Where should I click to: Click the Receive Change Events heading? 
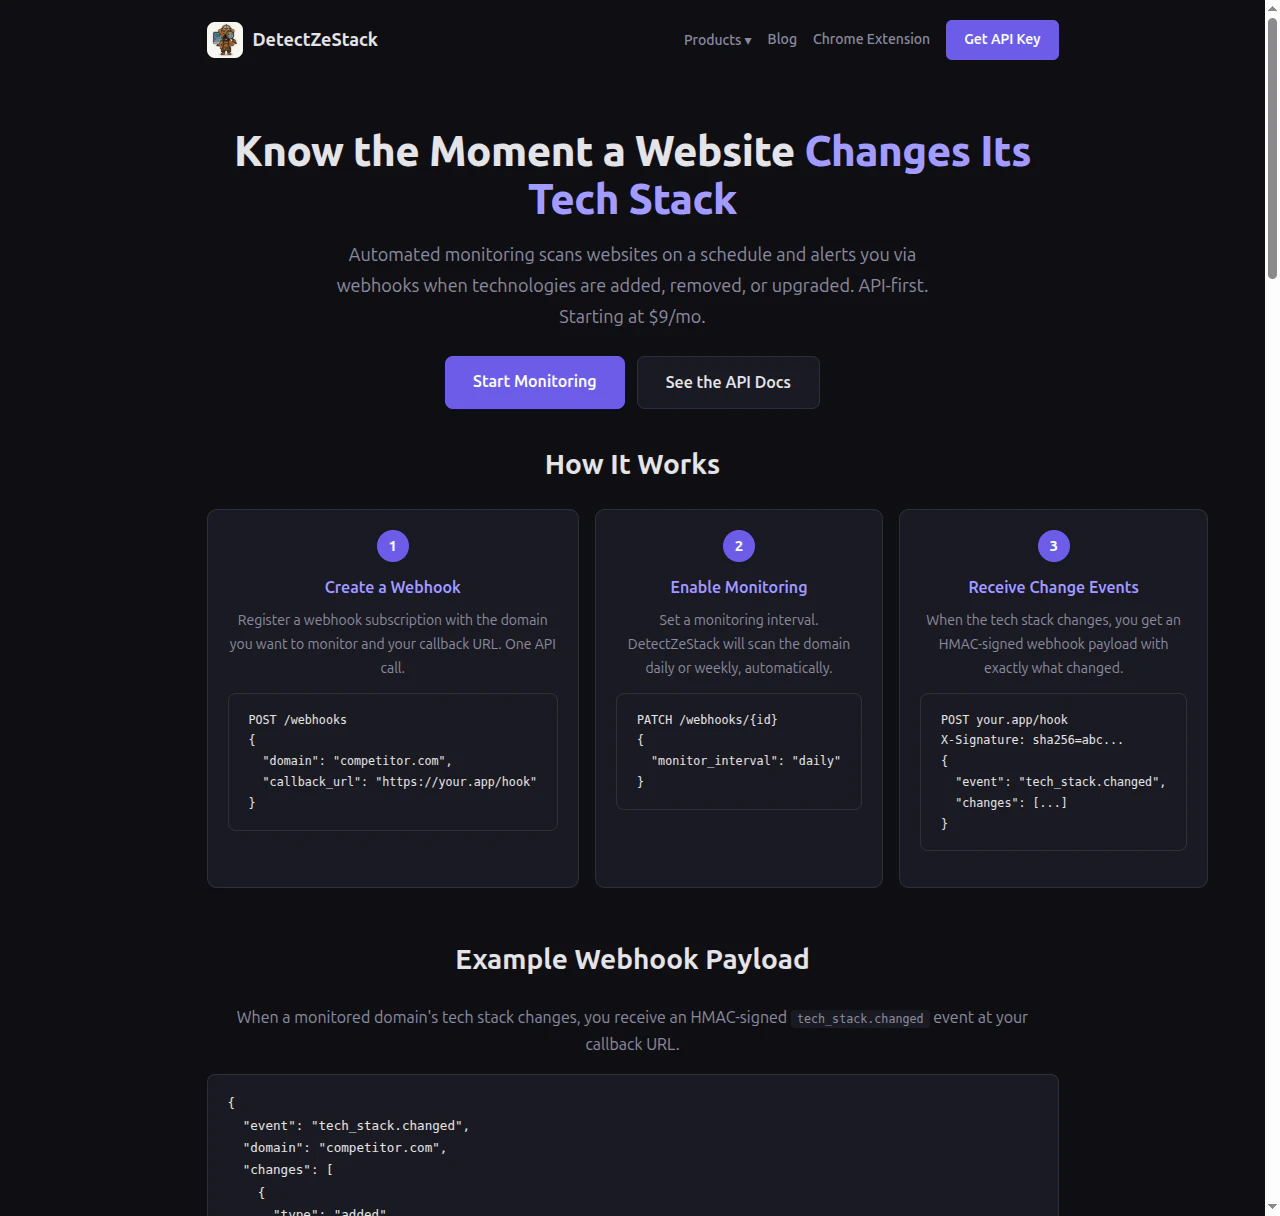pyautogui.click(x=1053, y=587)
